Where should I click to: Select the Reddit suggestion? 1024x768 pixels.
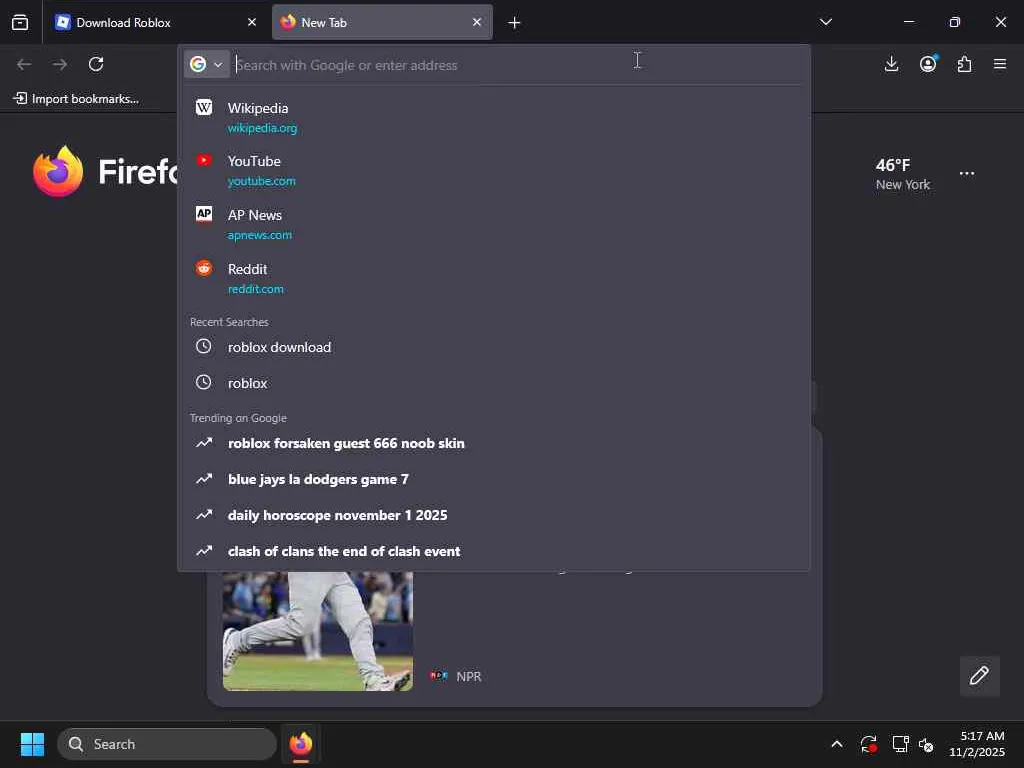(x=494, y=278)
